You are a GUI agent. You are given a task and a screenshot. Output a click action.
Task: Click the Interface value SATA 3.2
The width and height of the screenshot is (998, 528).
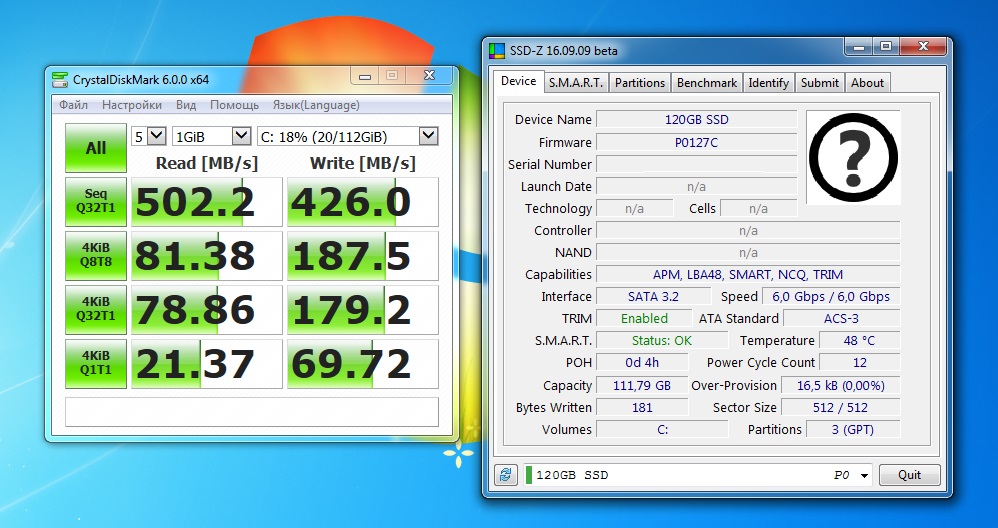[x=653, y=296]
